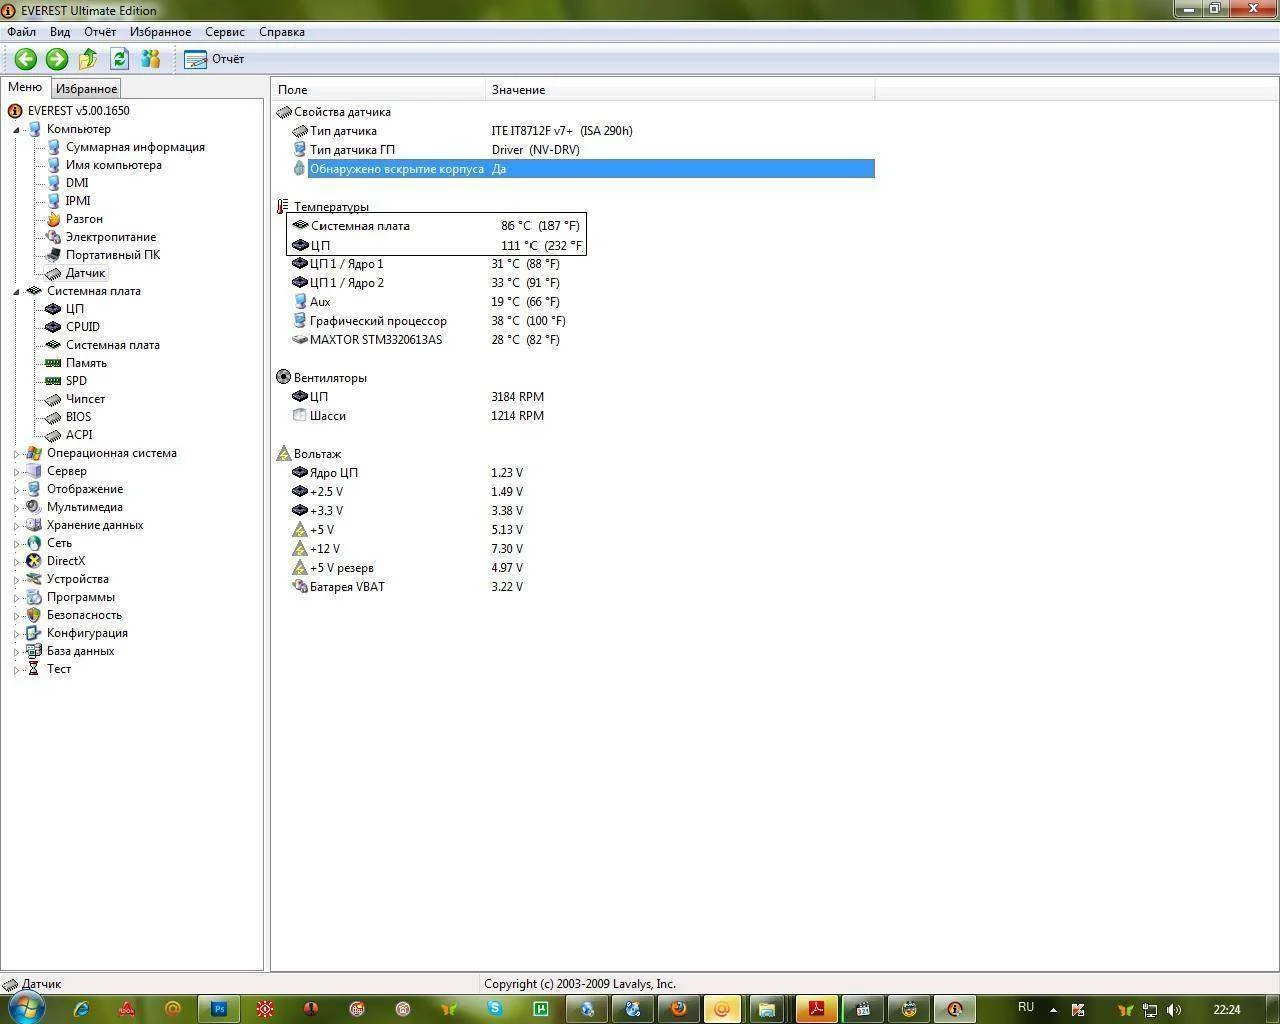1280x1024 pixels.
Task: Expand the Мультимедиа branch
Action: click(x=17, y=508)
